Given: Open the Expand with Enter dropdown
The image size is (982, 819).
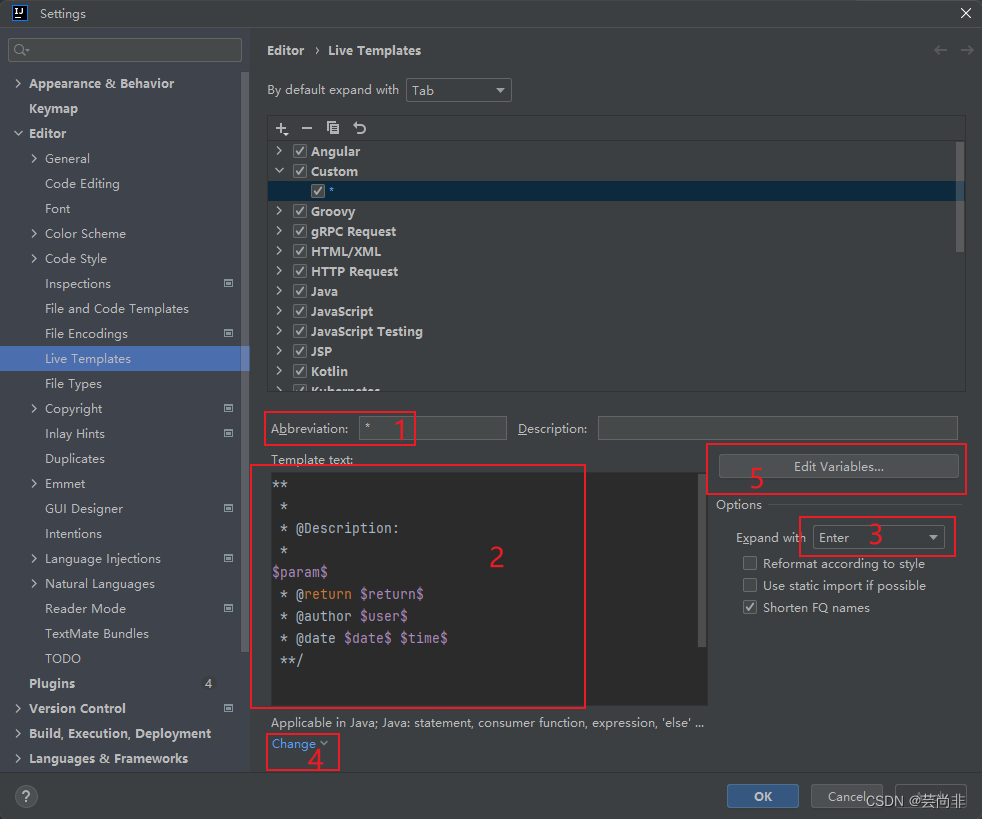Looking at the screenshot, I should click(x=879, y=537).
